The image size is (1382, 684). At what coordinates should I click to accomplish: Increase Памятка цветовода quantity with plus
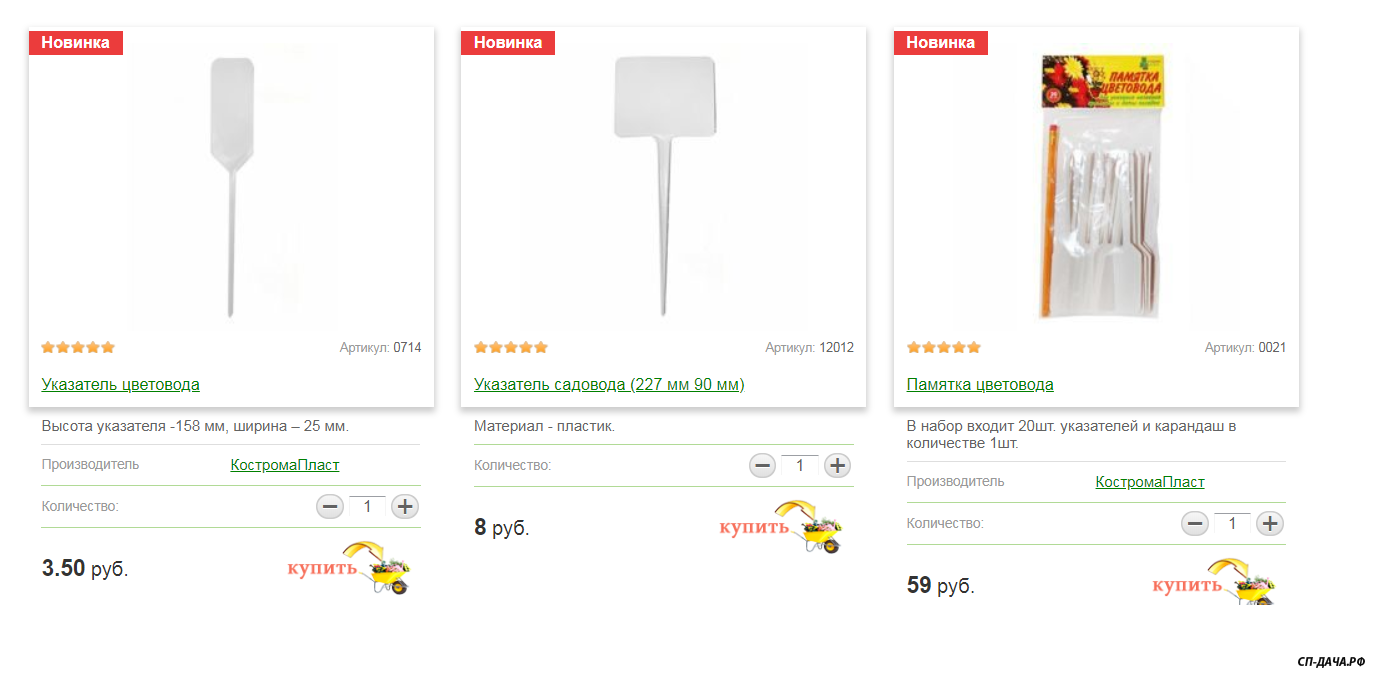(x=1269, y=523)
